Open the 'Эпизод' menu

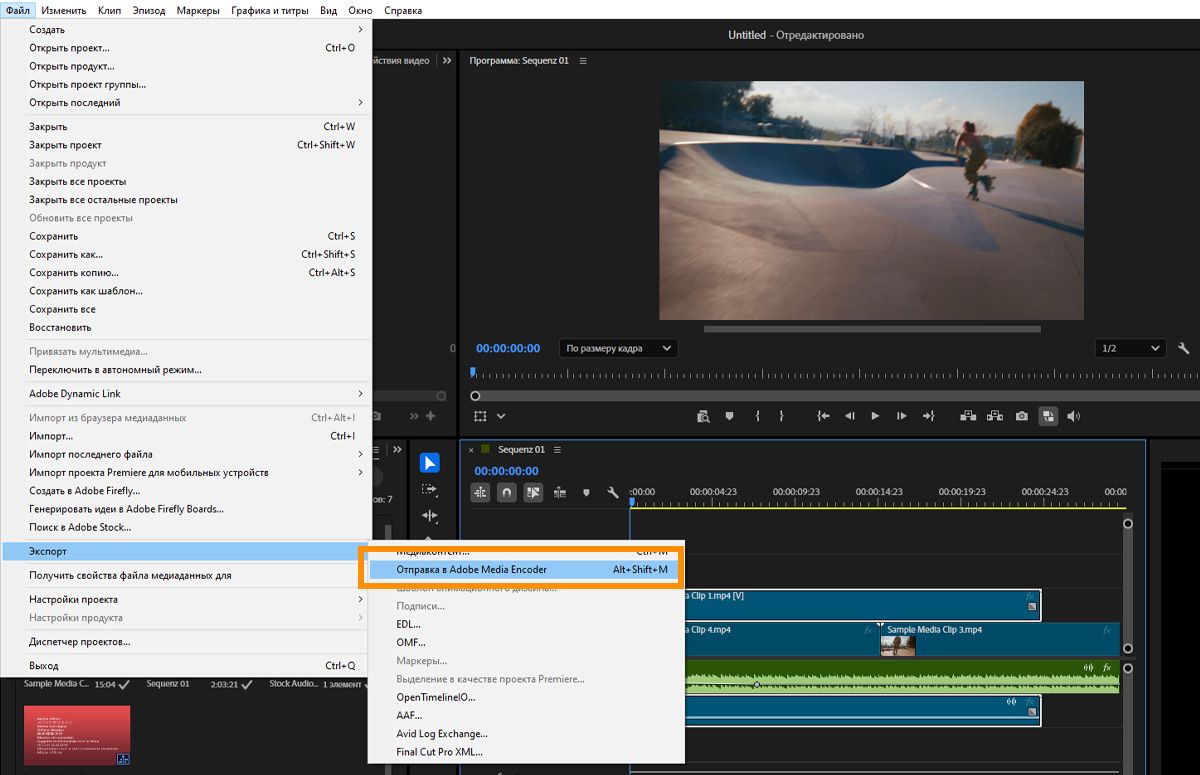[x=149, y=10]
